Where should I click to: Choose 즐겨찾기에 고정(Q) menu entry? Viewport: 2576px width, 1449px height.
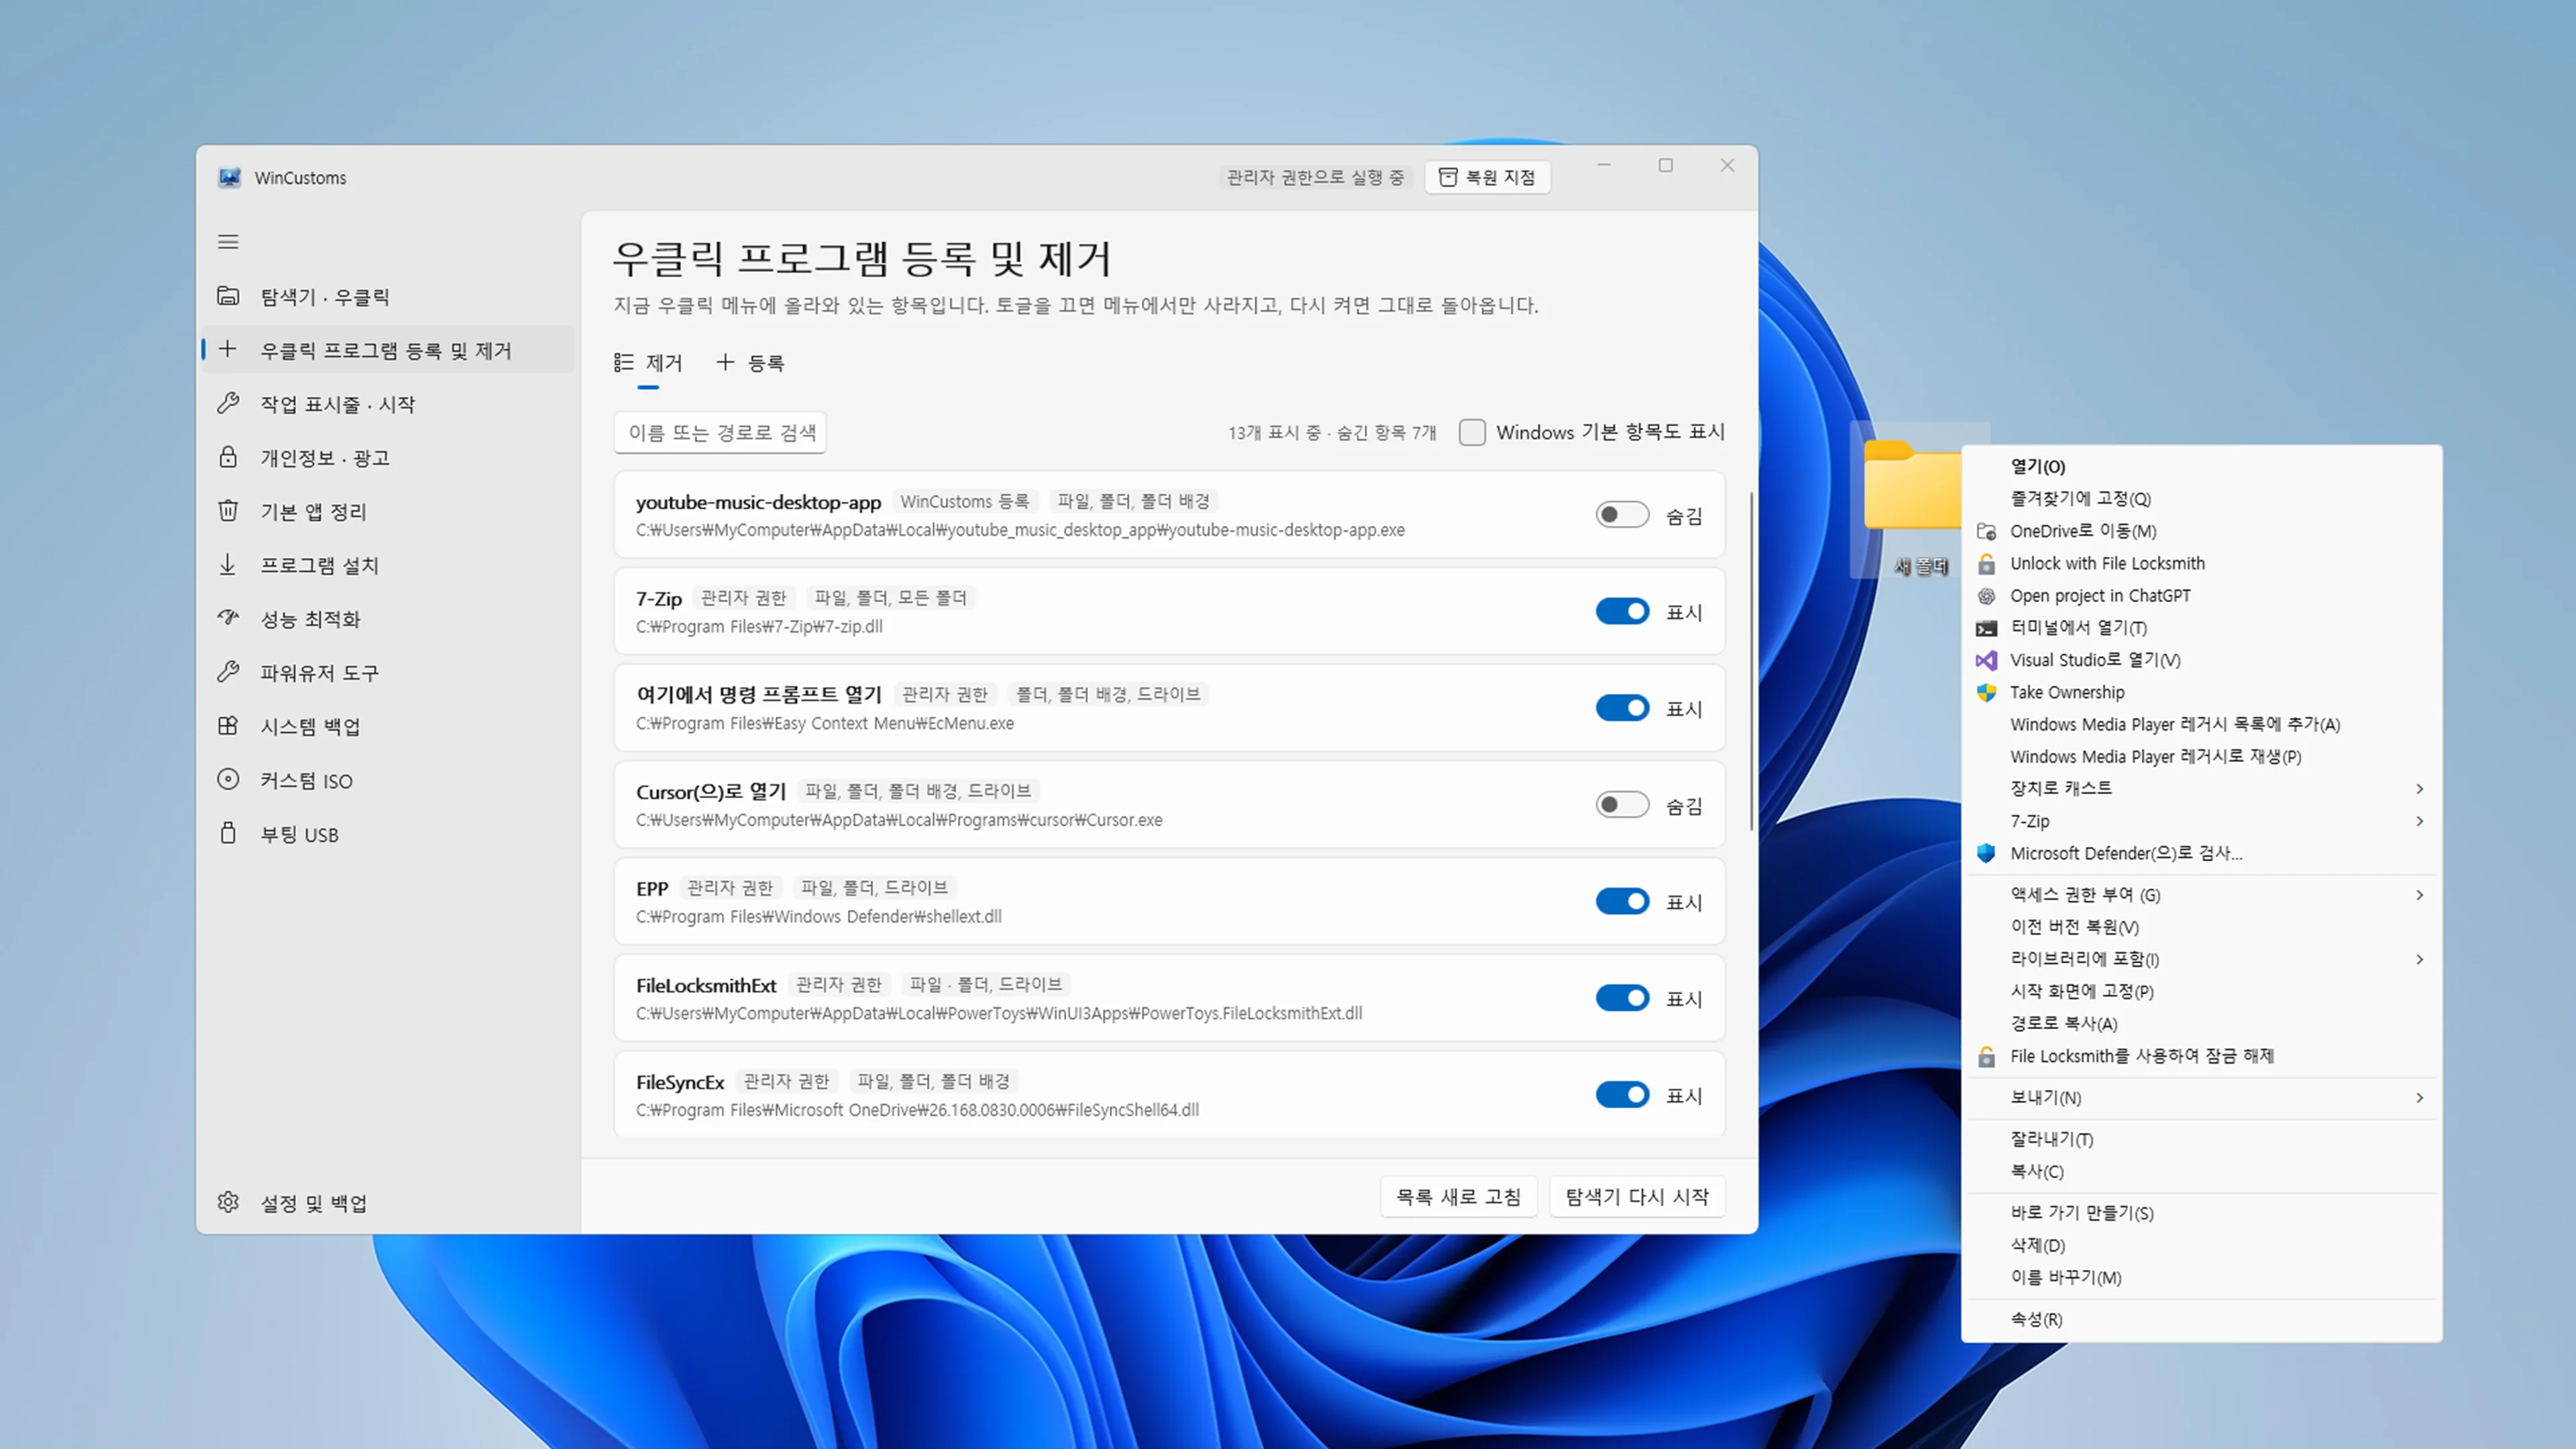pos(2202,498)
